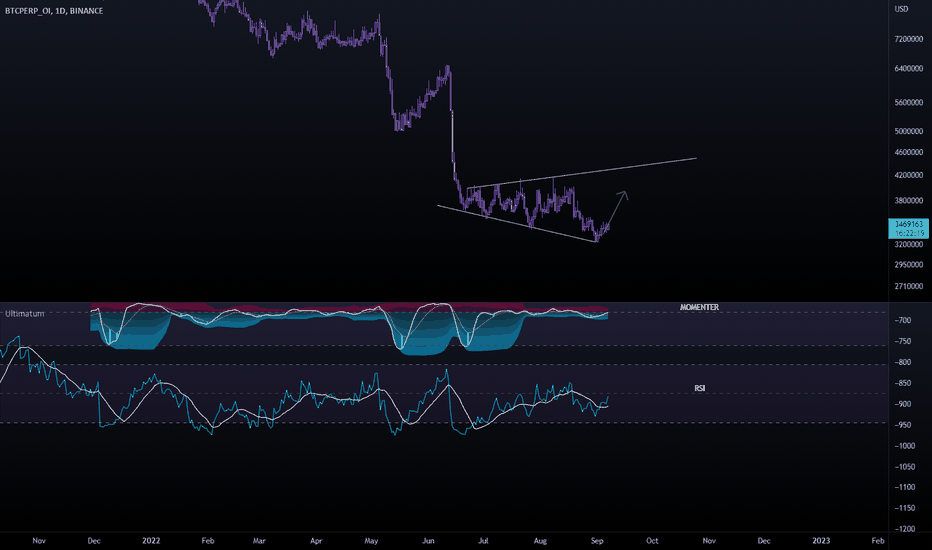Click the Sep label on time axis
Image resolution: width=932 pixels, height=550 pixels.
click(597, 540)
